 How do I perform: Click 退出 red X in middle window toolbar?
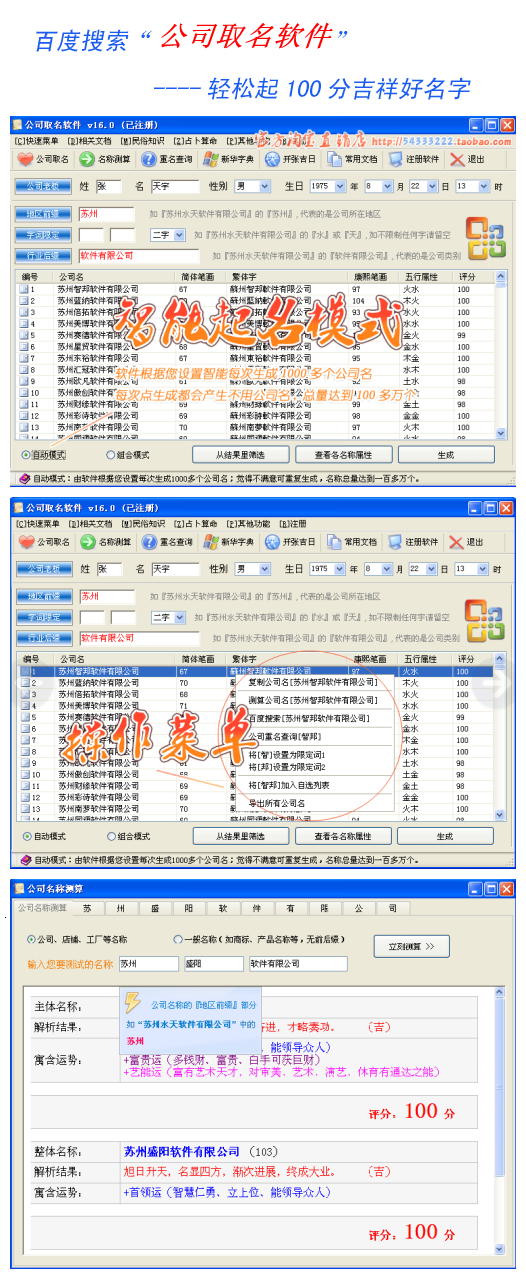[457, 542]
